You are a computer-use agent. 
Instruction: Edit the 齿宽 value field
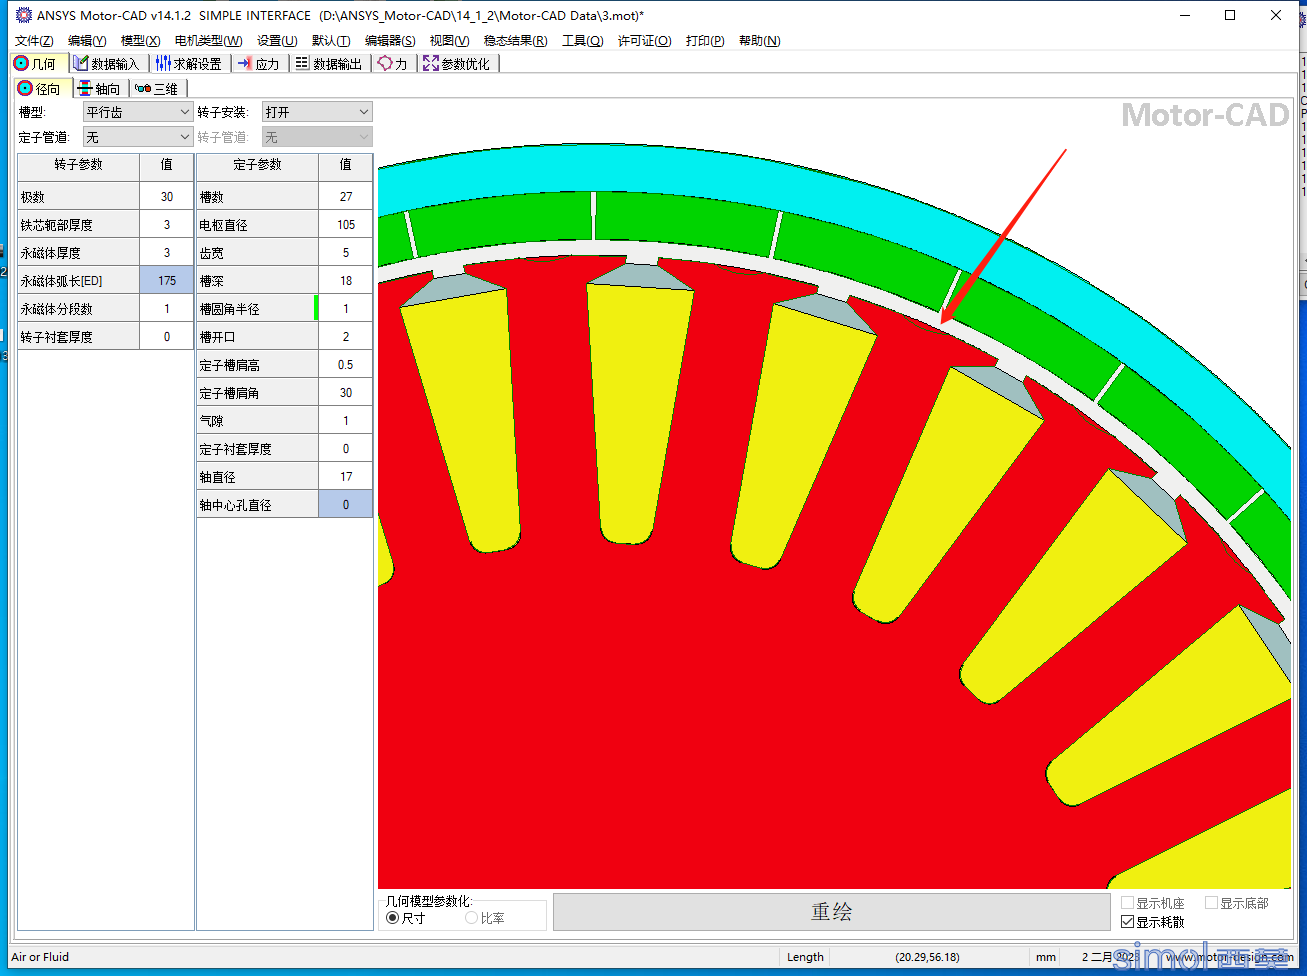[346, 253]
